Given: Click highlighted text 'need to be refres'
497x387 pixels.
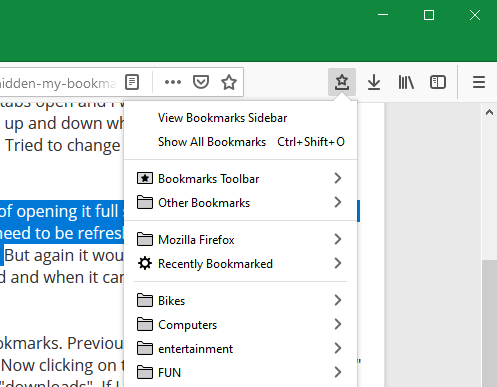Looking at the screenshot, I should (62, 233).
